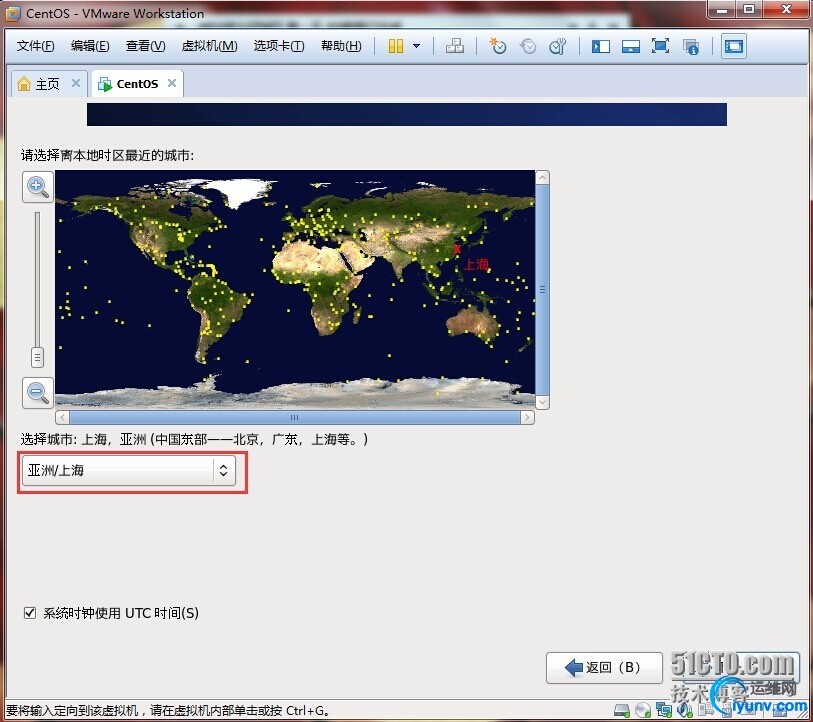Click the map's vertical scrollbar up arrow
Image resolution: width=813 pixels, height=722 pixels.
542,178
